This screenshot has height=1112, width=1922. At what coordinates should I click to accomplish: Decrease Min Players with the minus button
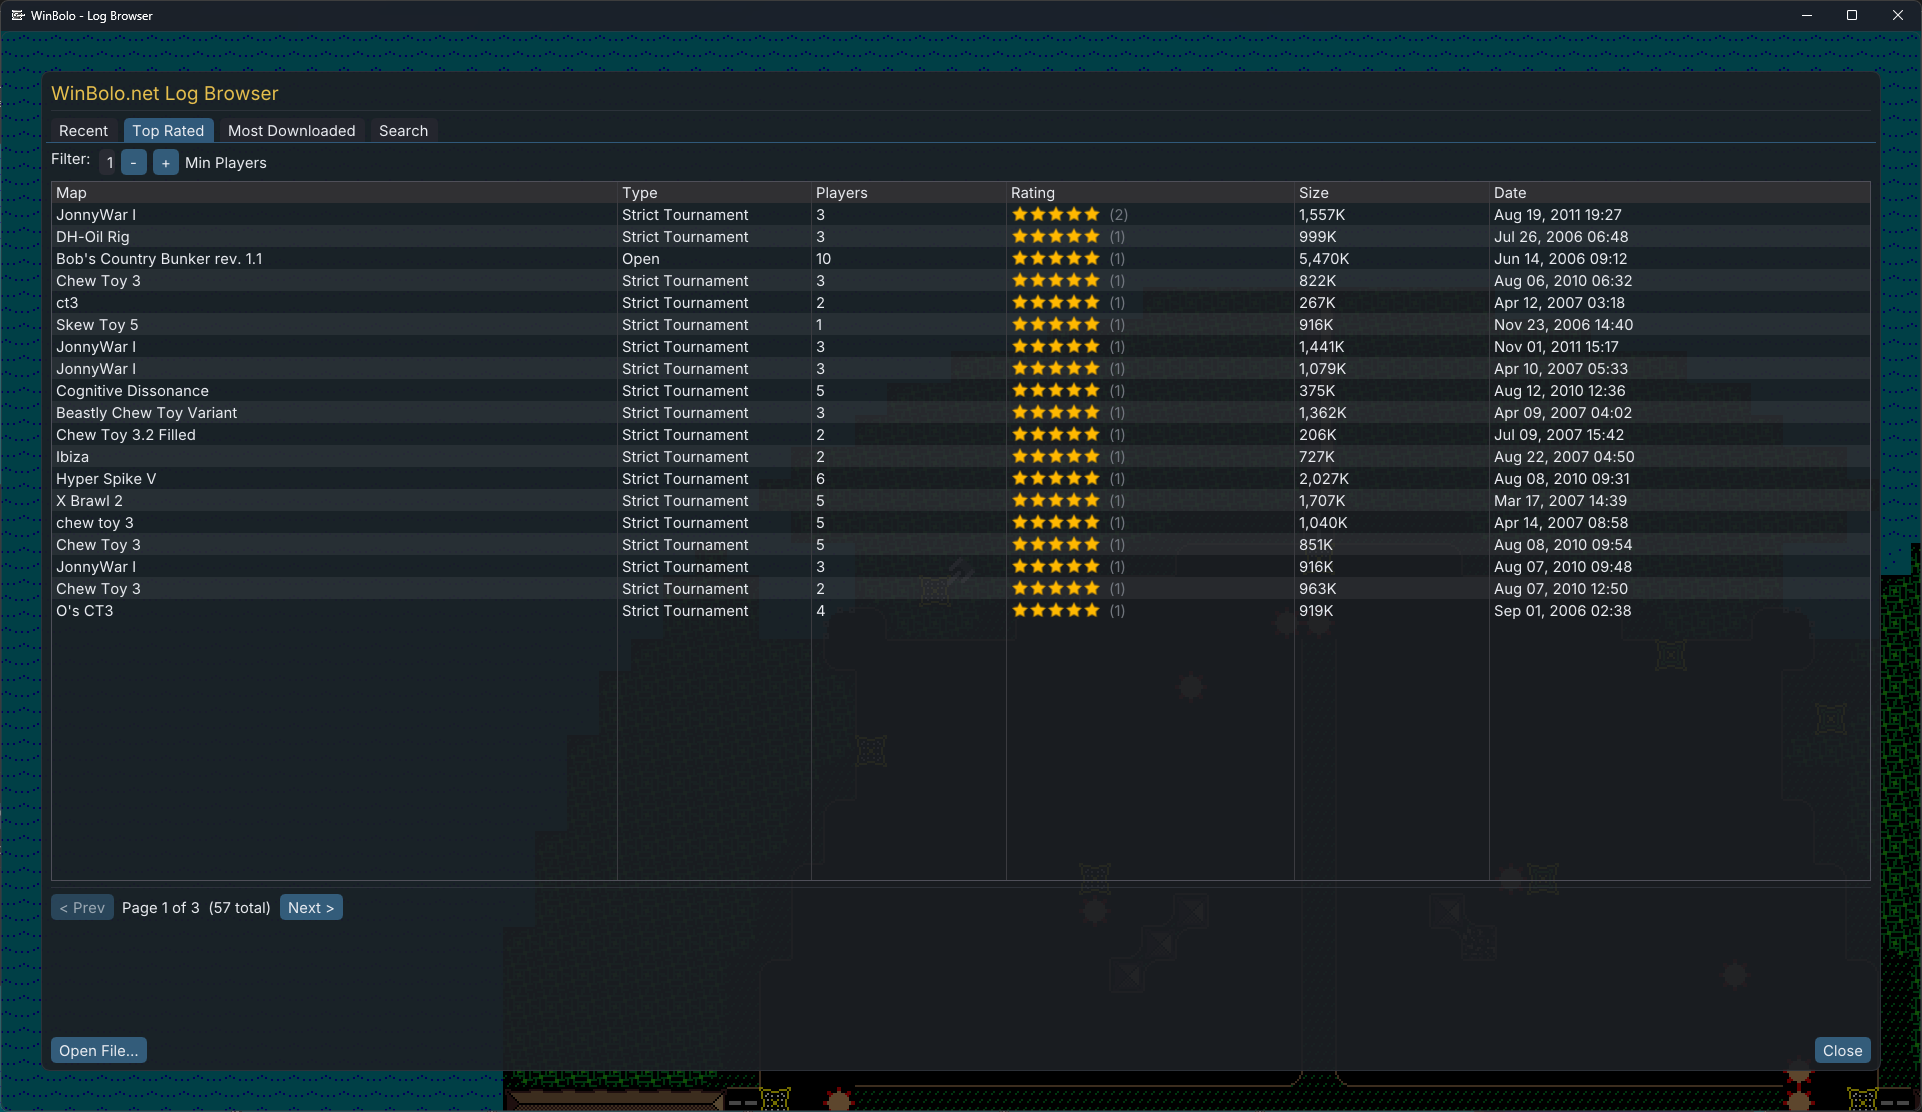click(x=134, y=162)
